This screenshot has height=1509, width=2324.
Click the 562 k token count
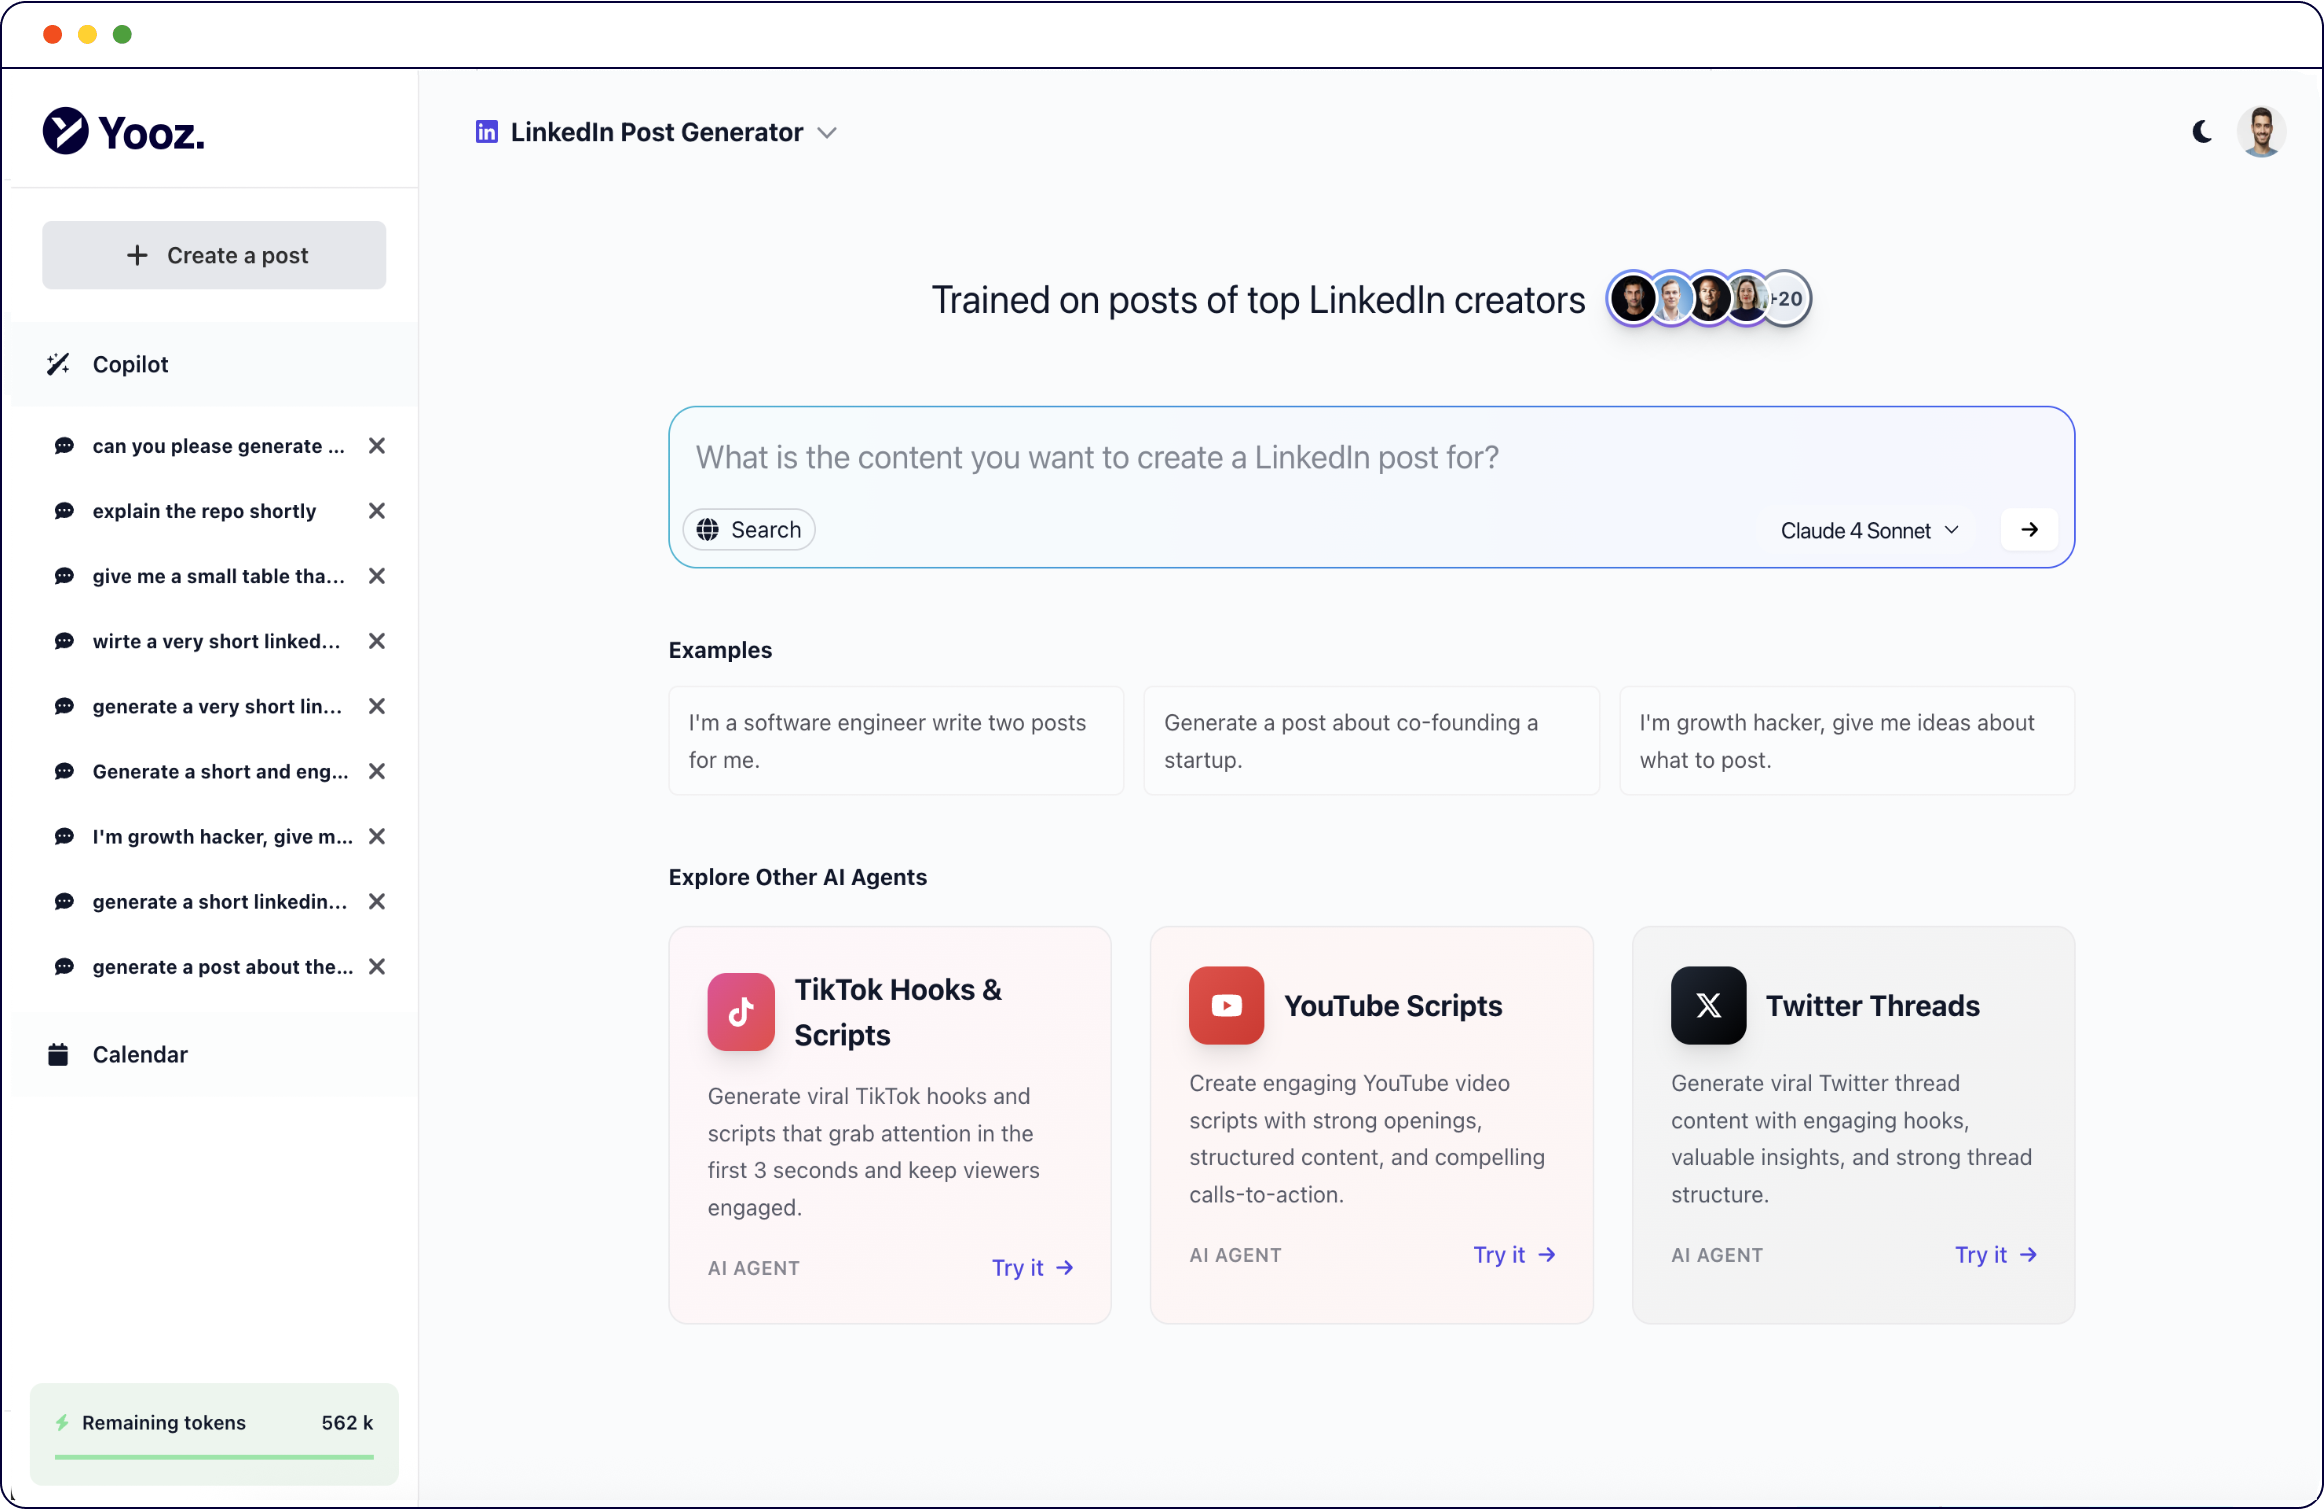coord(347,1422)
